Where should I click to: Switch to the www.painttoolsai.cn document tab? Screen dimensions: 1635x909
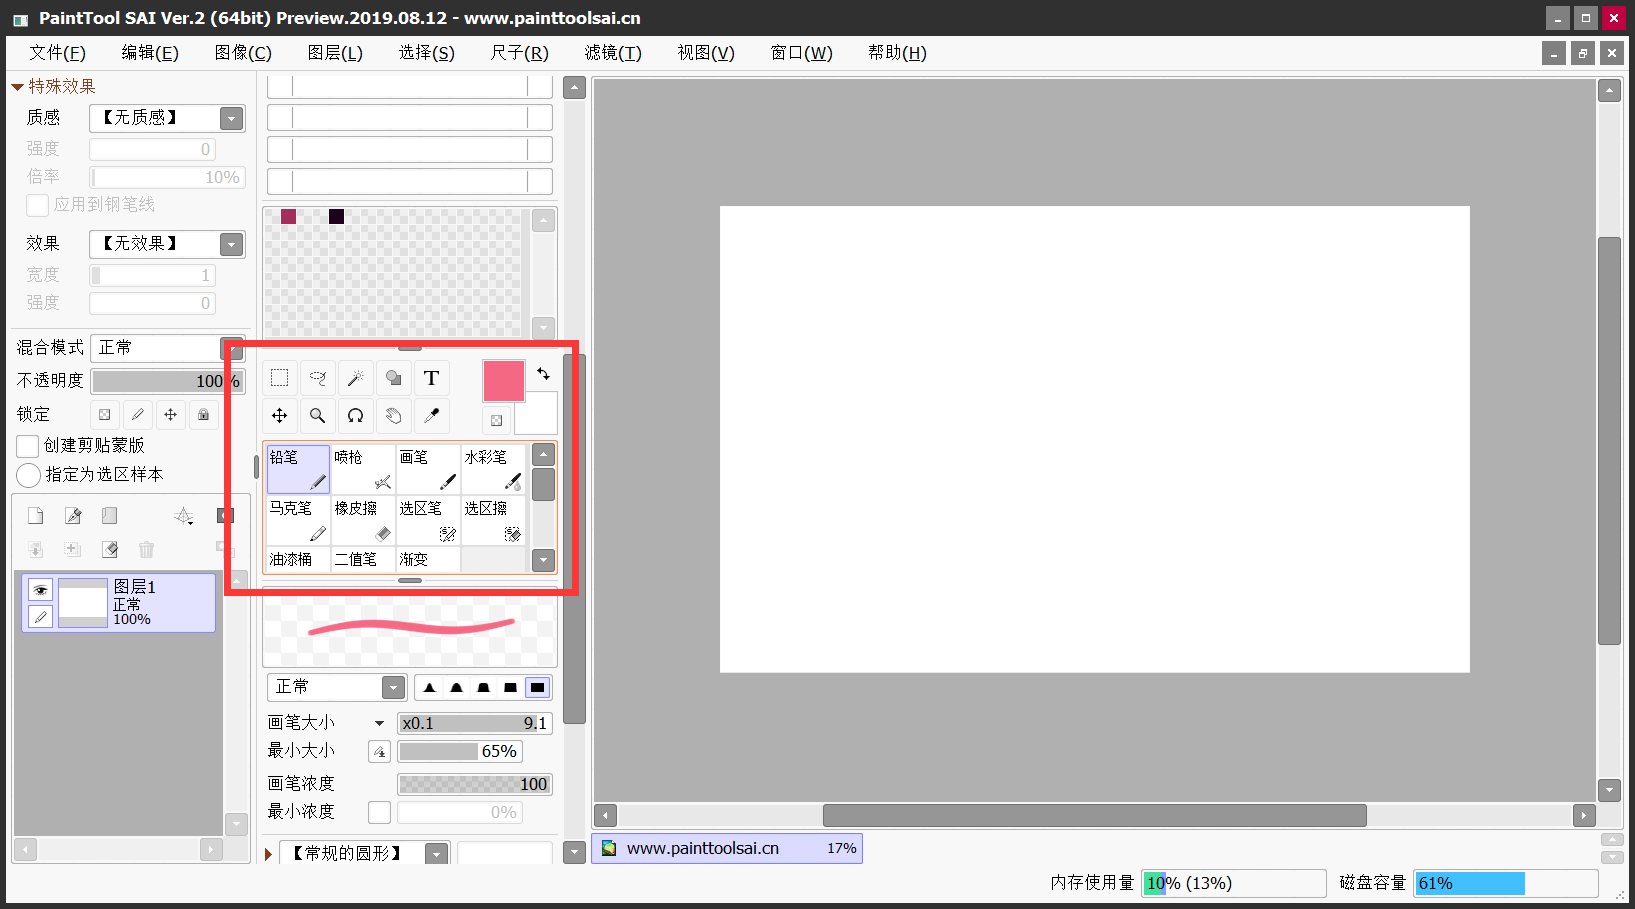[727, 848]
